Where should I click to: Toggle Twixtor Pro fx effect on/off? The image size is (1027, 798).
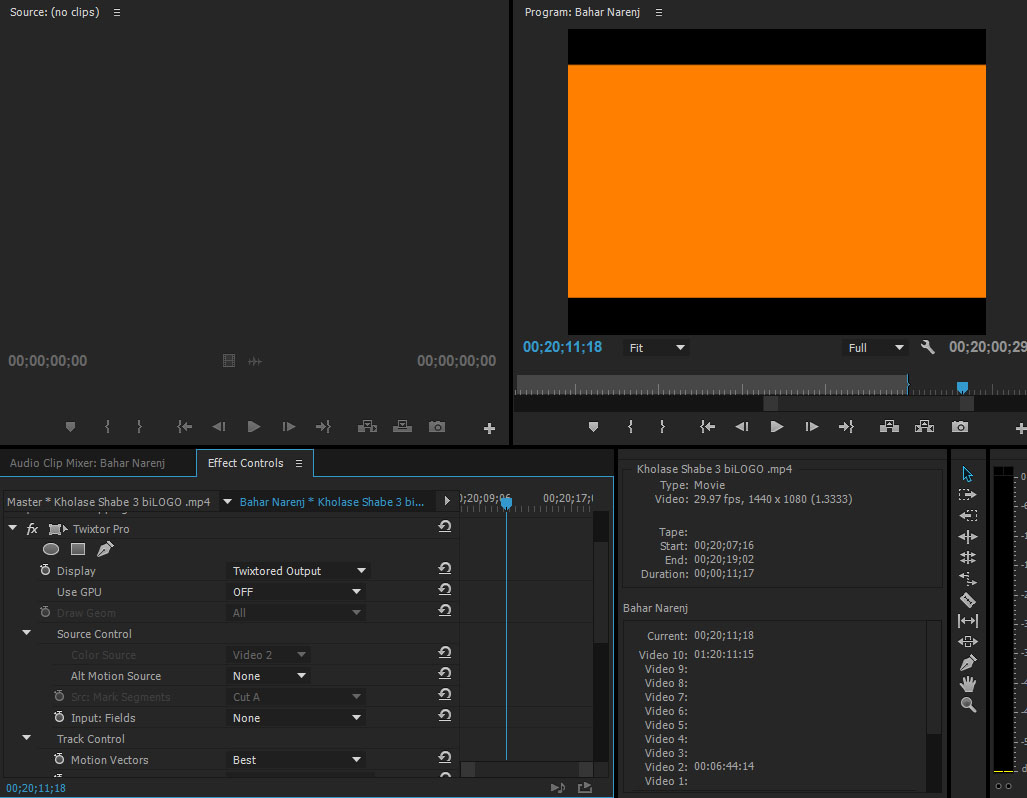pos(32,529)
